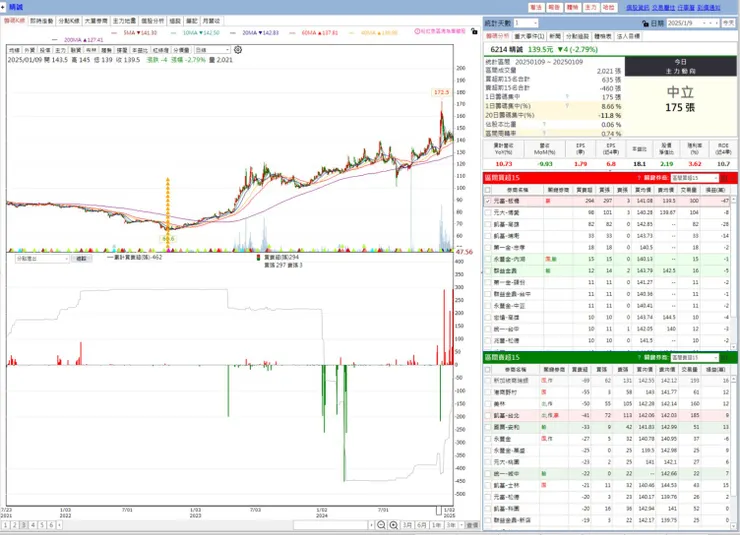Open the chart settings gear icon
Viewport: 740px width, 535px height.
(x=238, y=50)
